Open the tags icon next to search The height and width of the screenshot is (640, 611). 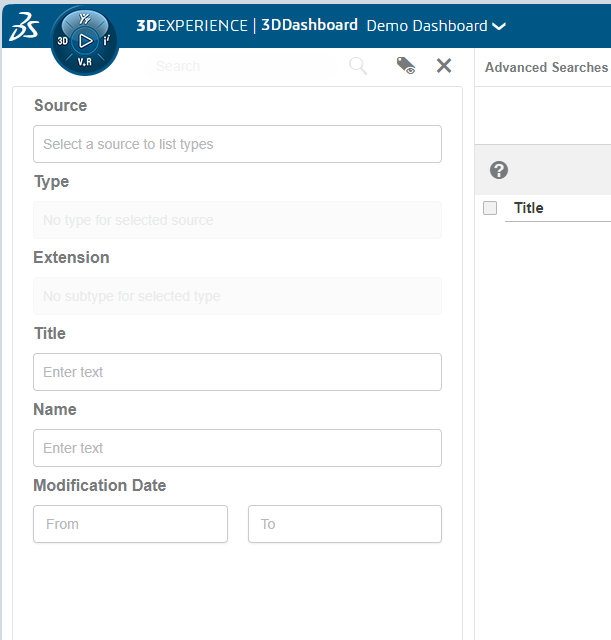[405, 66]
